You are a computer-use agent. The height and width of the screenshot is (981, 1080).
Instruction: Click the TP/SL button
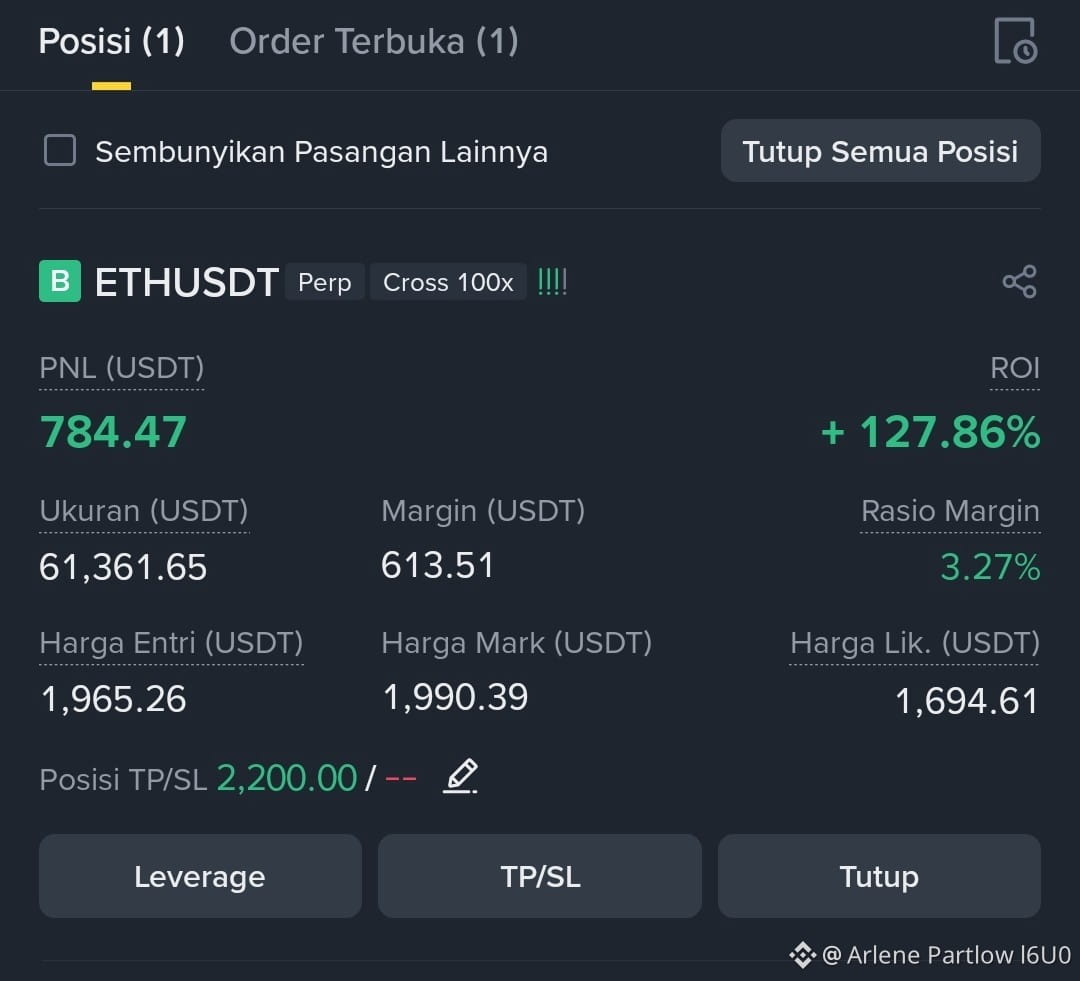point(540,876)
